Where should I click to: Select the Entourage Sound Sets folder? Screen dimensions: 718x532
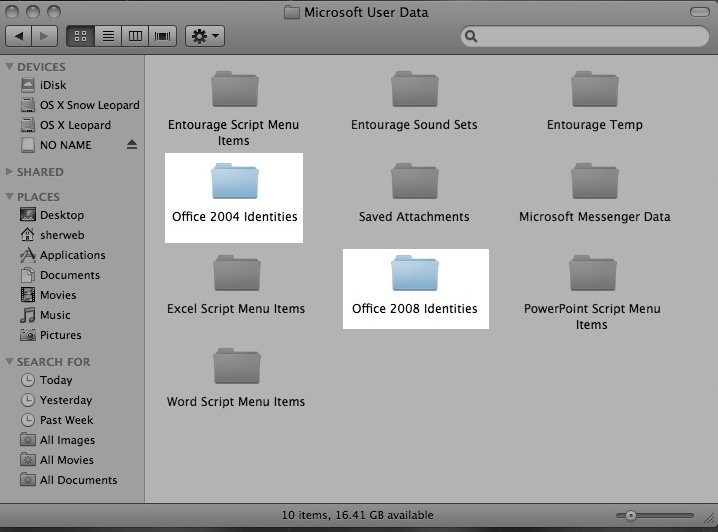[414, 91]
